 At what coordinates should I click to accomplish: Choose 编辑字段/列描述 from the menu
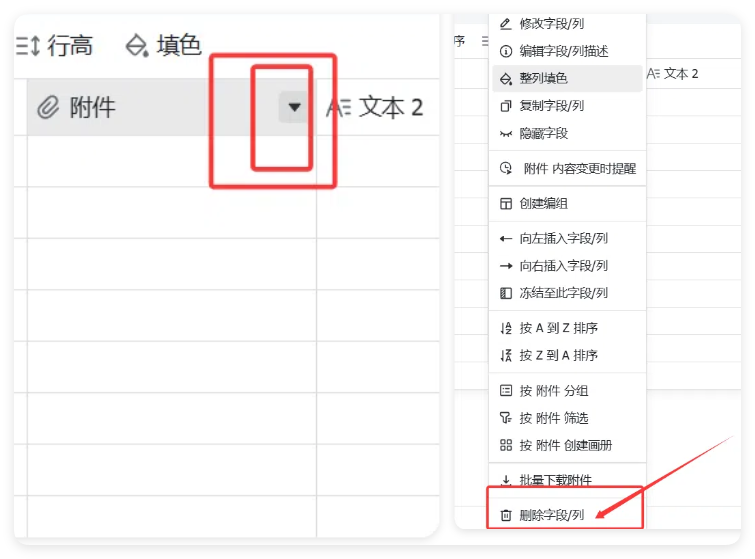coord(567,51)
